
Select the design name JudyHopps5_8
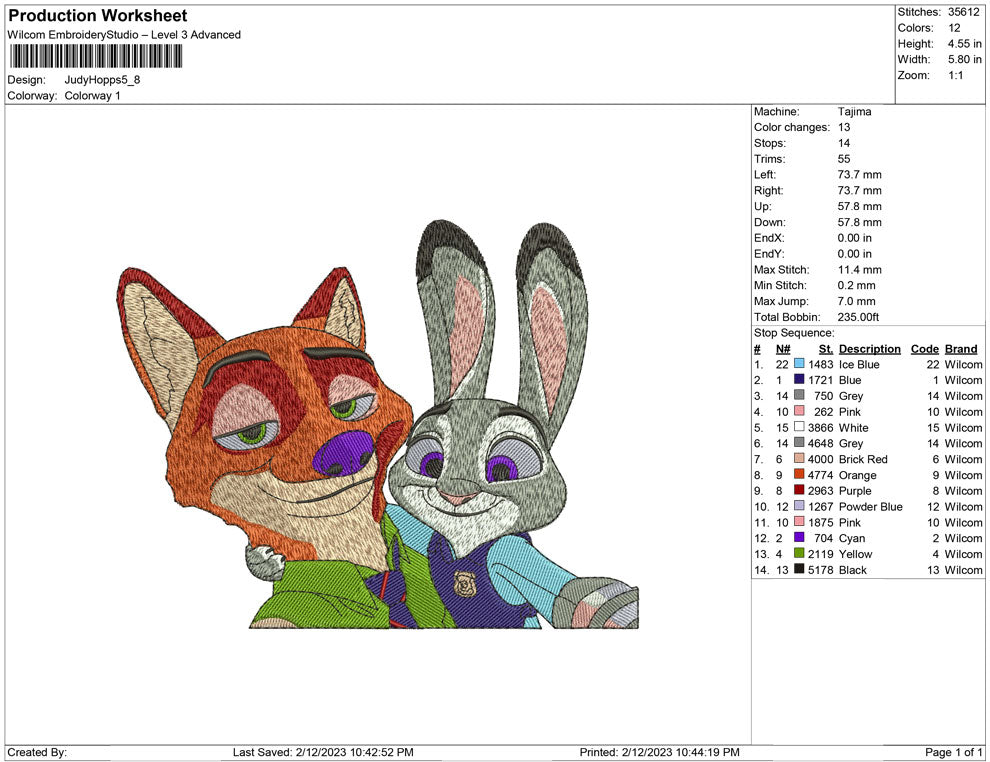tap(102, 80)
